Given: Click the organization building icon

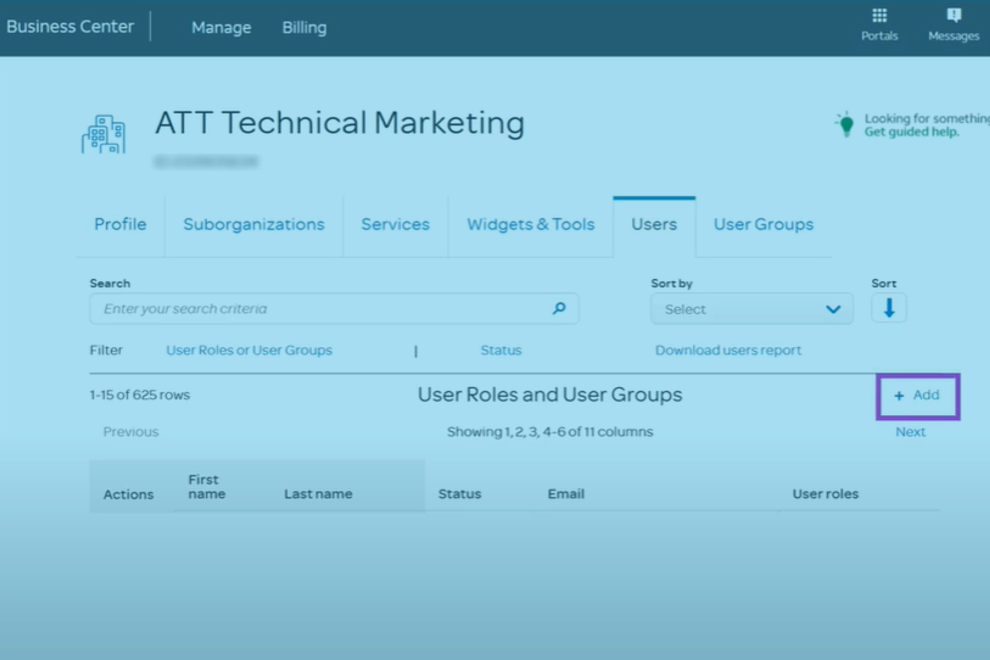Looking at the screenshot, I should pyautogui.click(x=104, y=134).
